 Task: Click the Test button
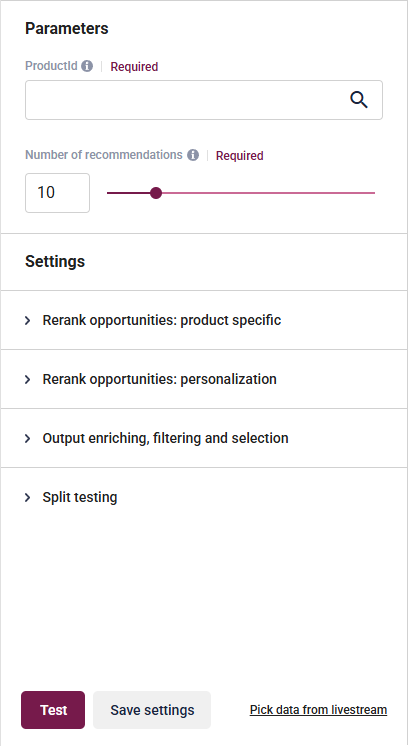click(x=53, y=710)
